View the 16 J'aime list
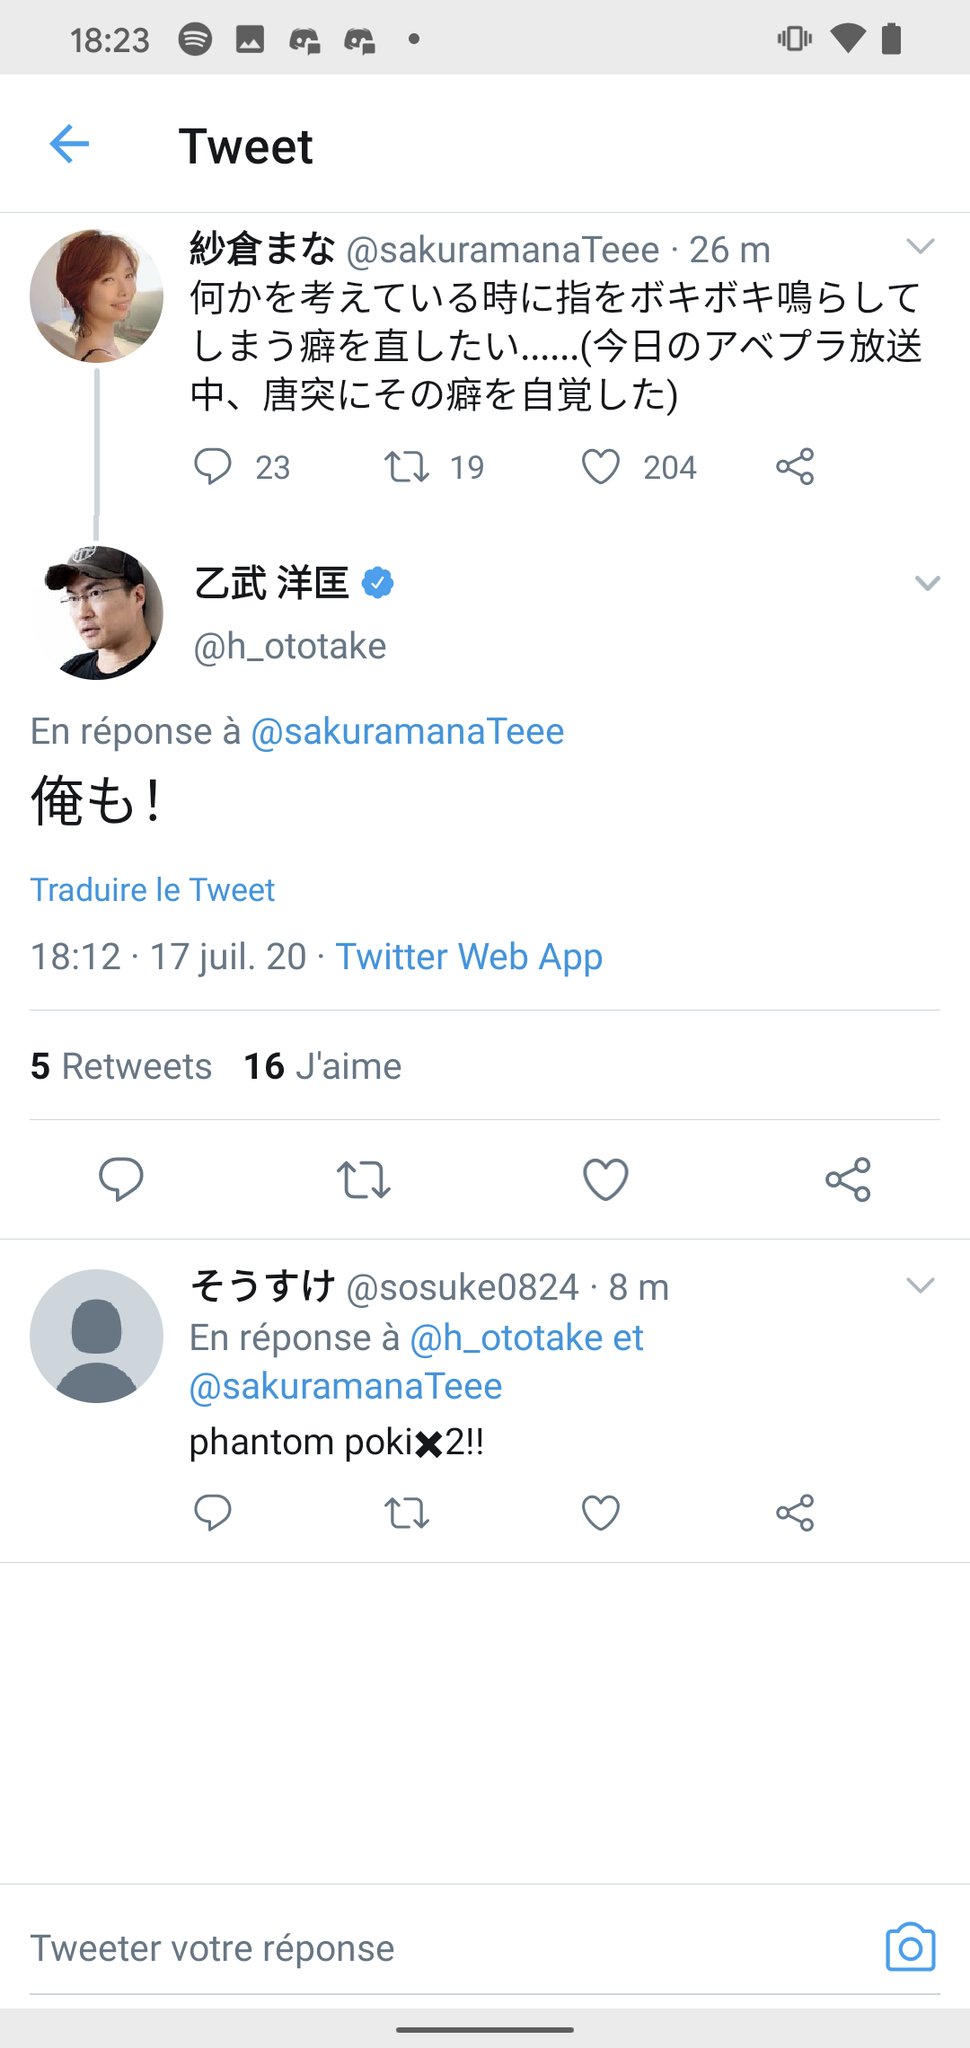970x2048 pixels. [x=322, y=1066]
